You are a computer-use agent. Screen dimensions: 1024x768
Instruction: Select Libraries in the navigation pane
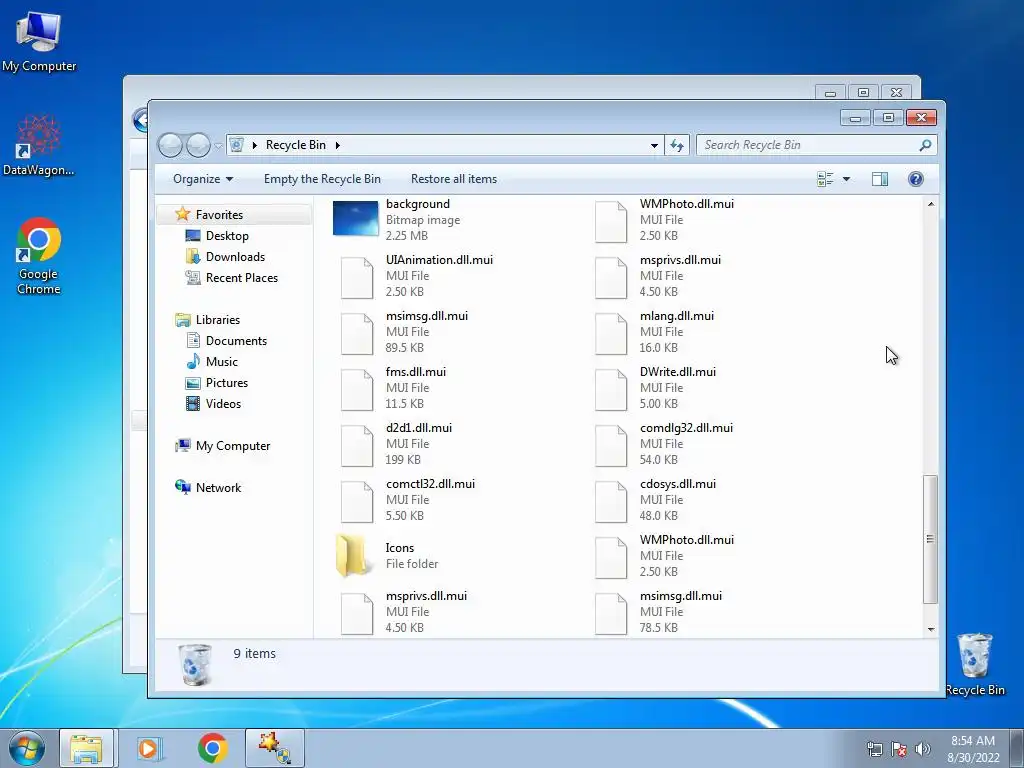pyautogui.click(x=217, y=319)
